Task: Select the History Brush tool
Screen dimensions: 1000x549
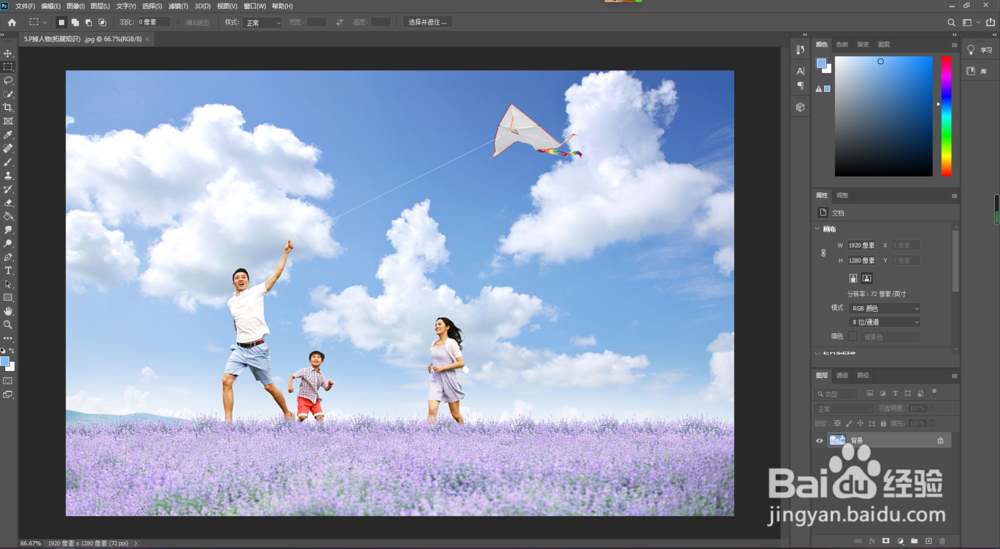Action: [x=8, y=189]
